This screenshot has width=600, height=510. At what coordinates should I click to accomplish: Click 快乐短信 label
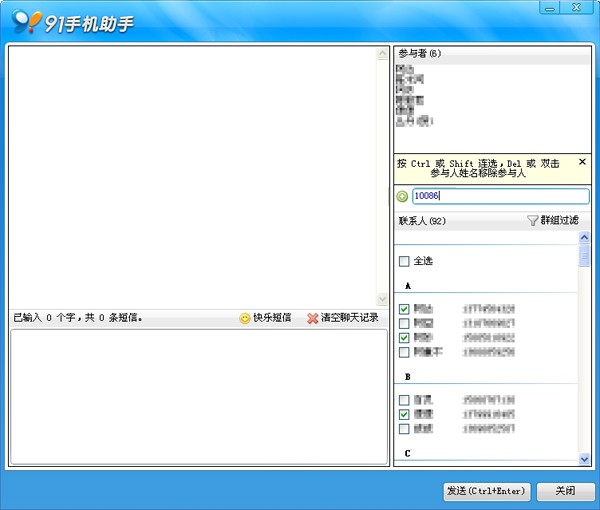click(272, 318)
